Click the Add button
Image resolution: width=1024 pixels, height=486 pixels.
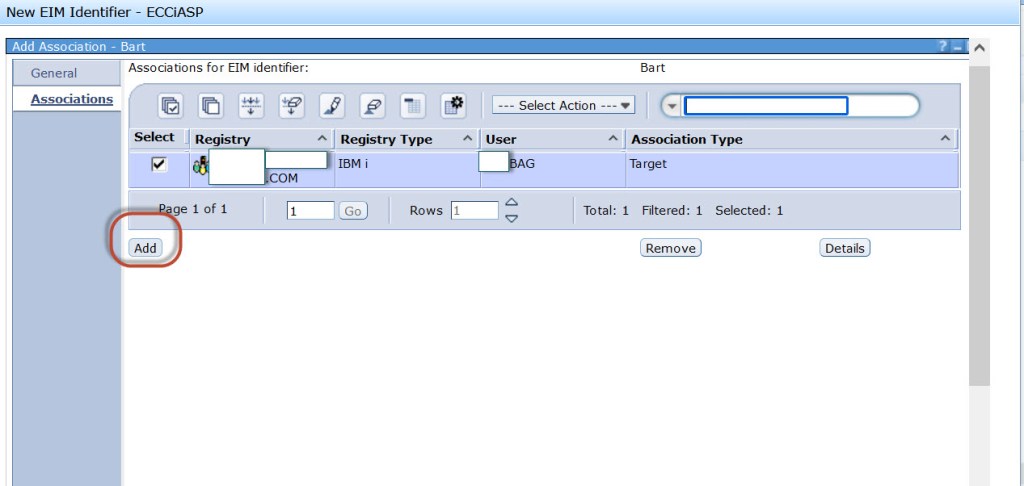pyautogui.click(x=146, y=248)
